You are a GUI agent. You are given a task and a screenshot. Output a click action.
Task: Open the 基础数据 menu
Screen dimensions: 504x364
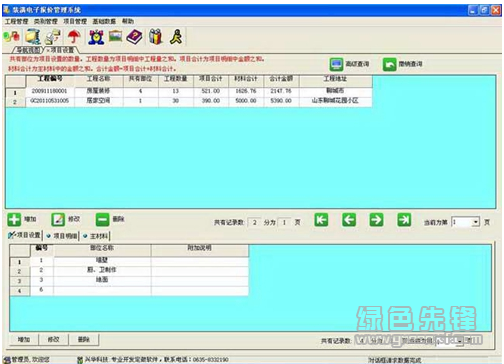point(104,21)
